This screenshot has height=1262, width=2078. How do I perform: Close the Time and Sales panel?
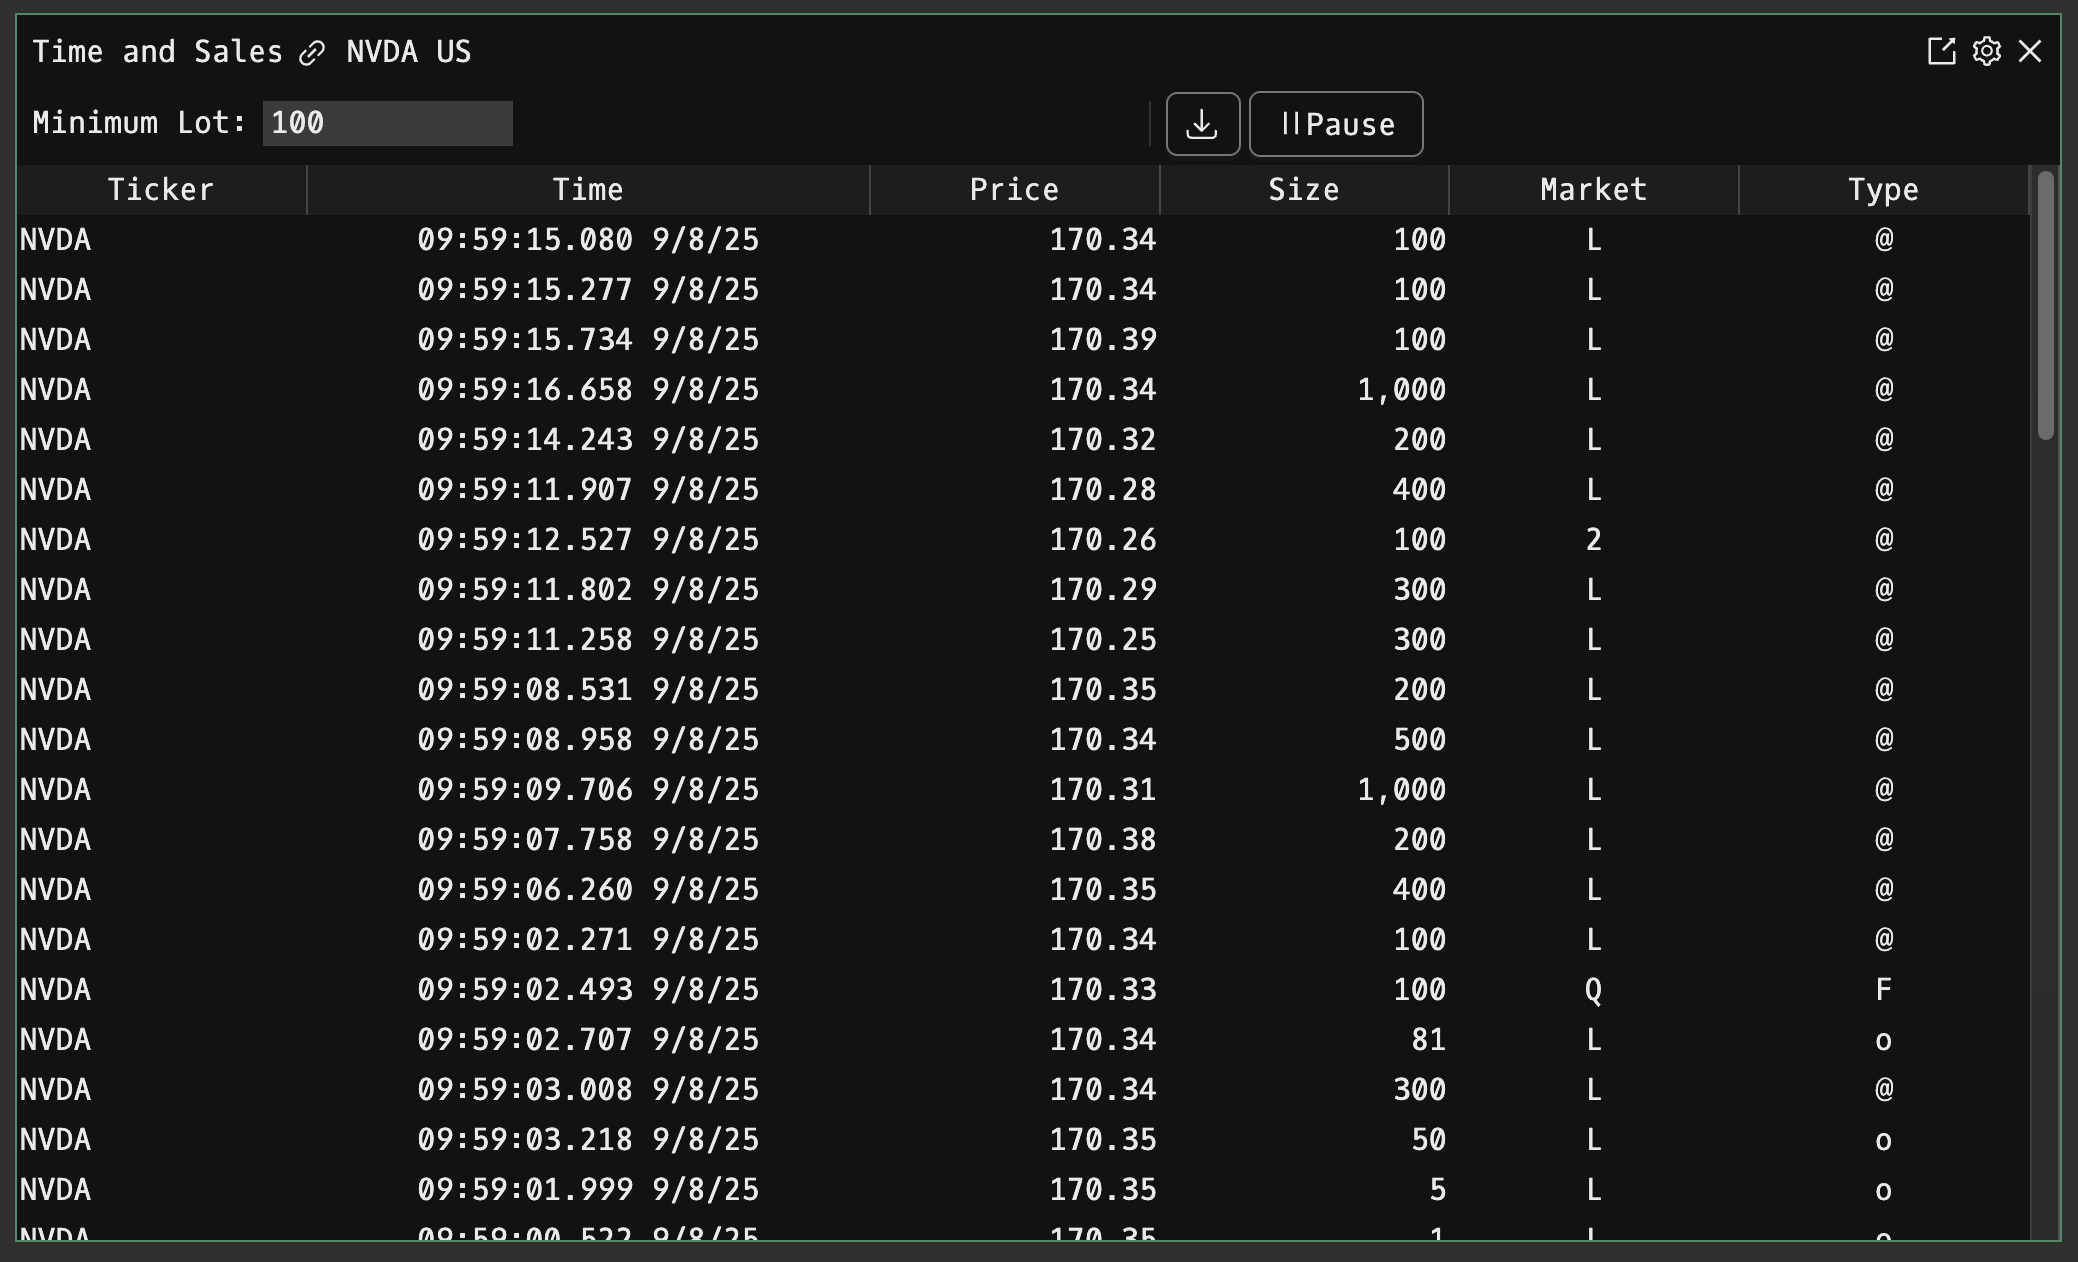pos(2030,51)
